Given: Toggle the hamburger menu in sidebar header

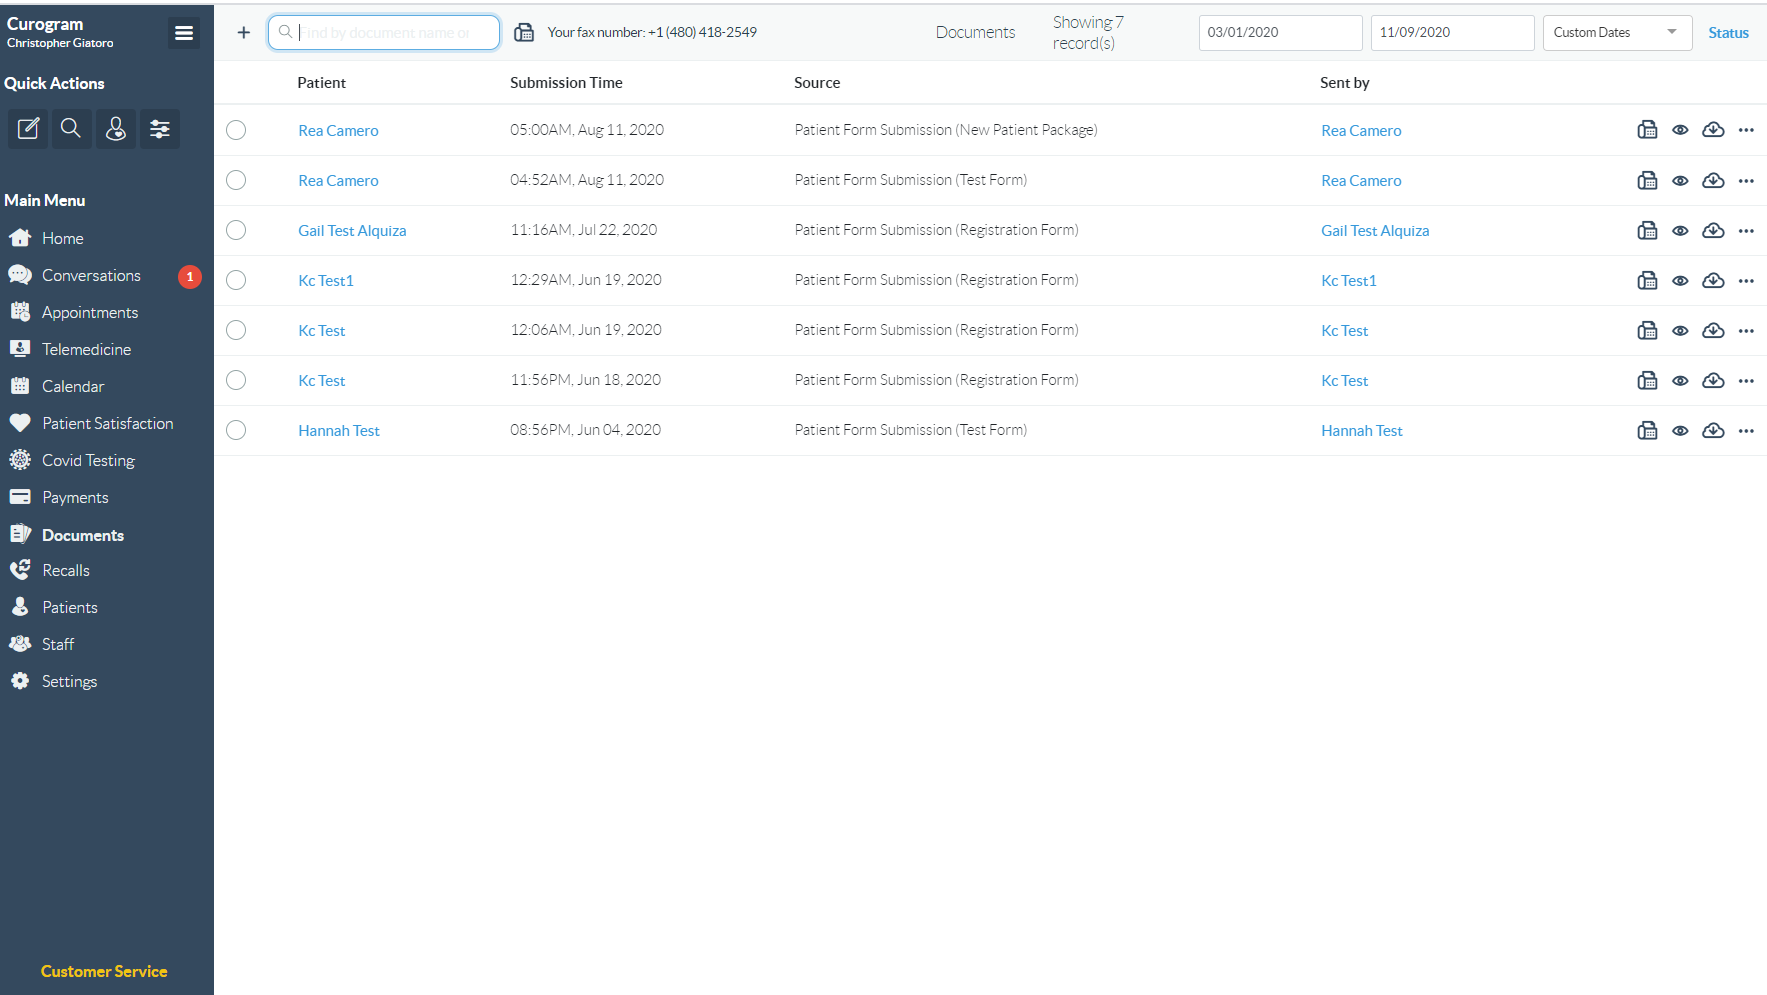Looking at the screenshot, I should [x=184, y=33].
